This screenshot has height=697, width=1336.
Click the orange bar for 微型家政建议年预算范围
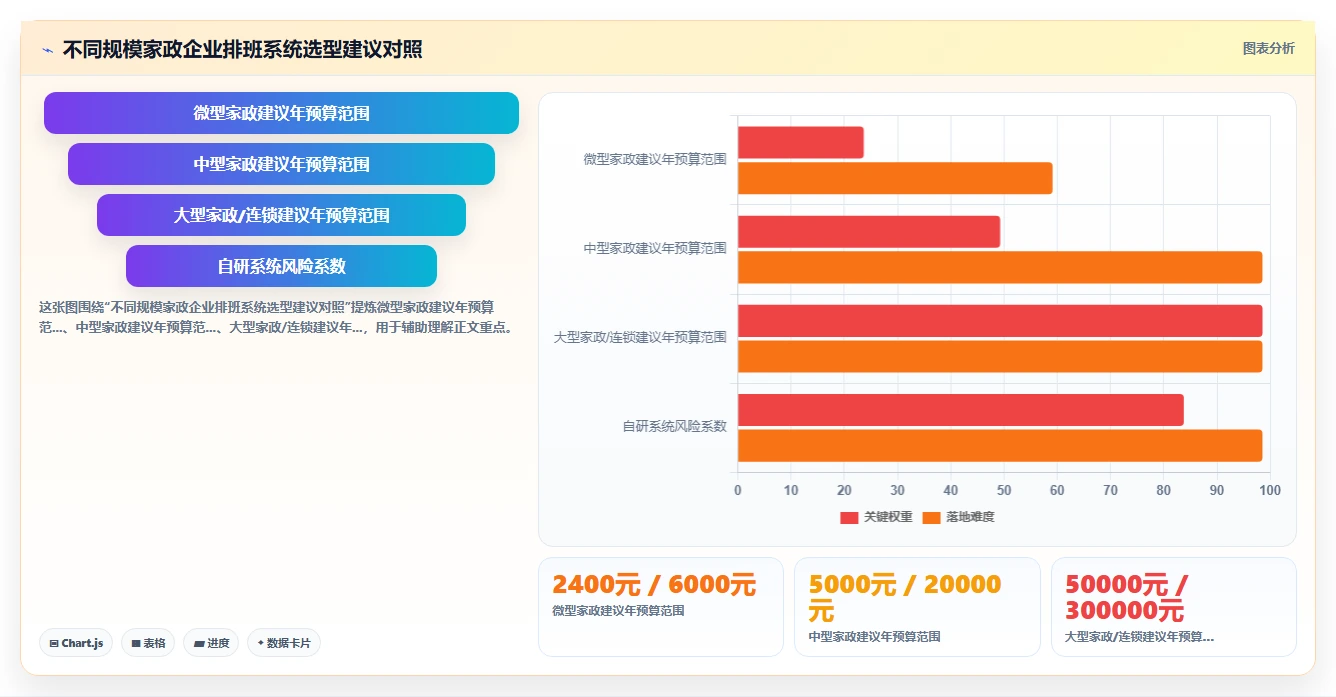(895, 178)
